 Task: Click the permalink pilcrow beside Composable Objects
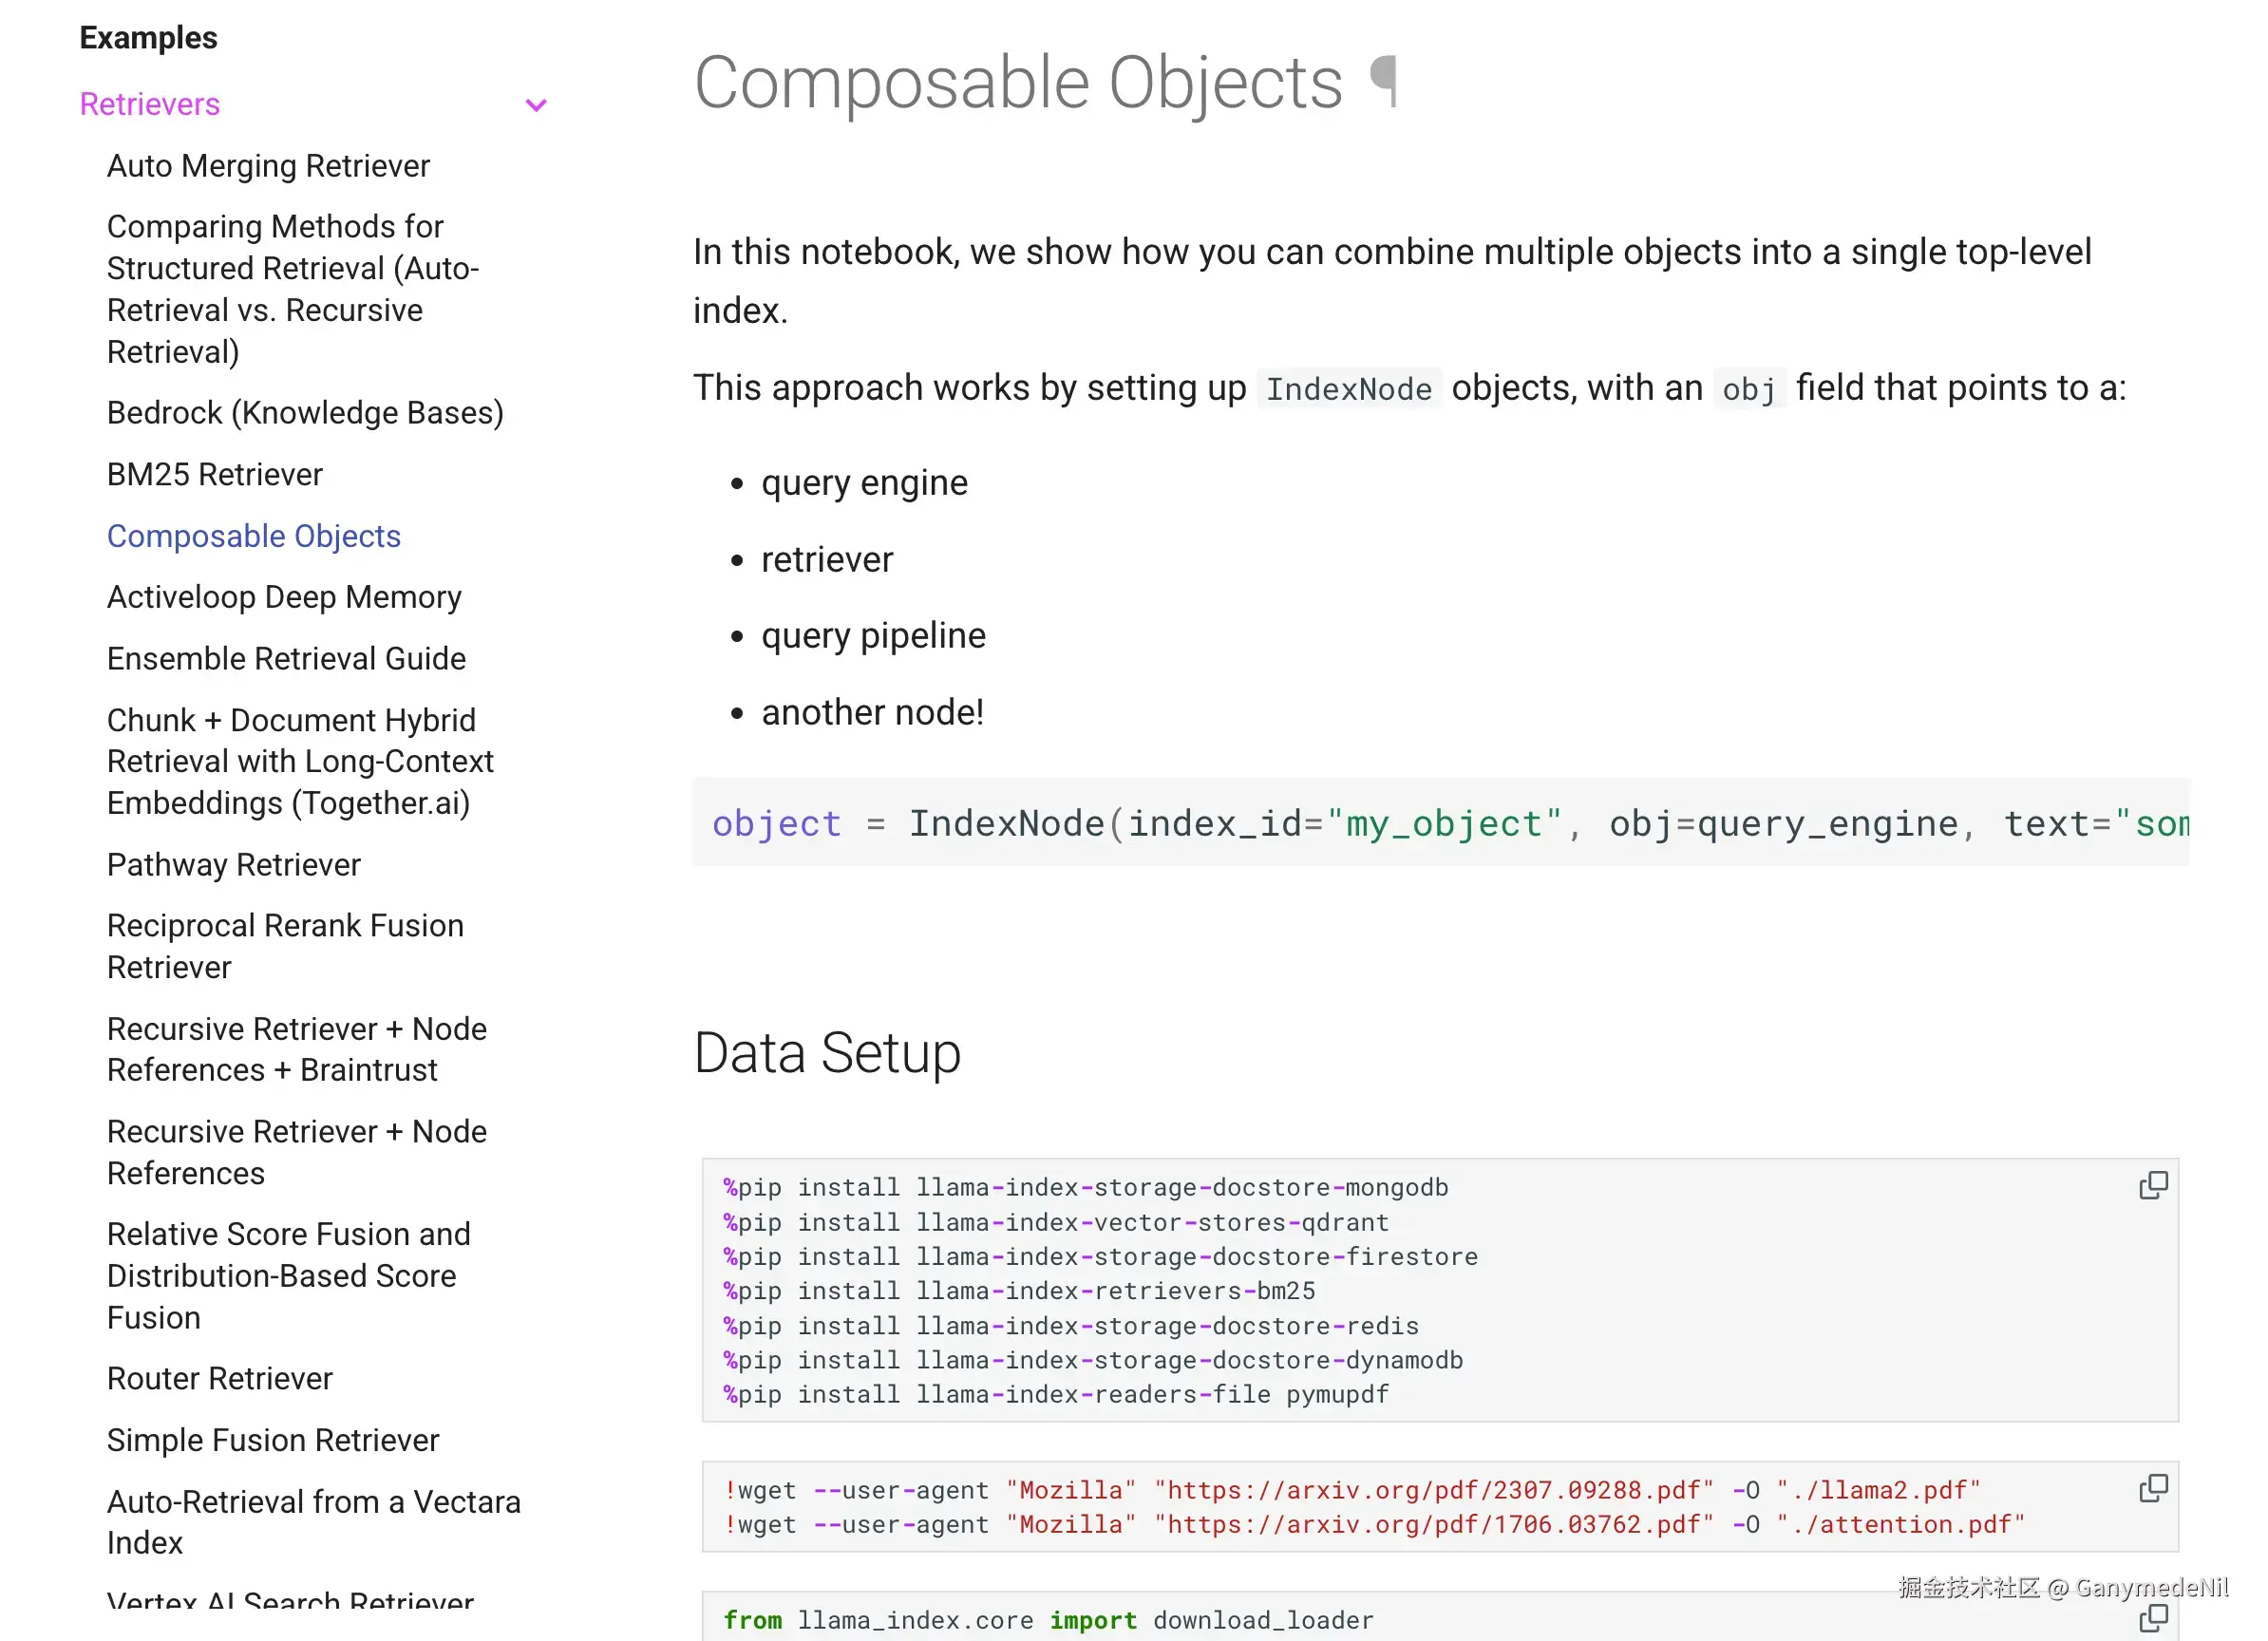[x=1383, y=82]
